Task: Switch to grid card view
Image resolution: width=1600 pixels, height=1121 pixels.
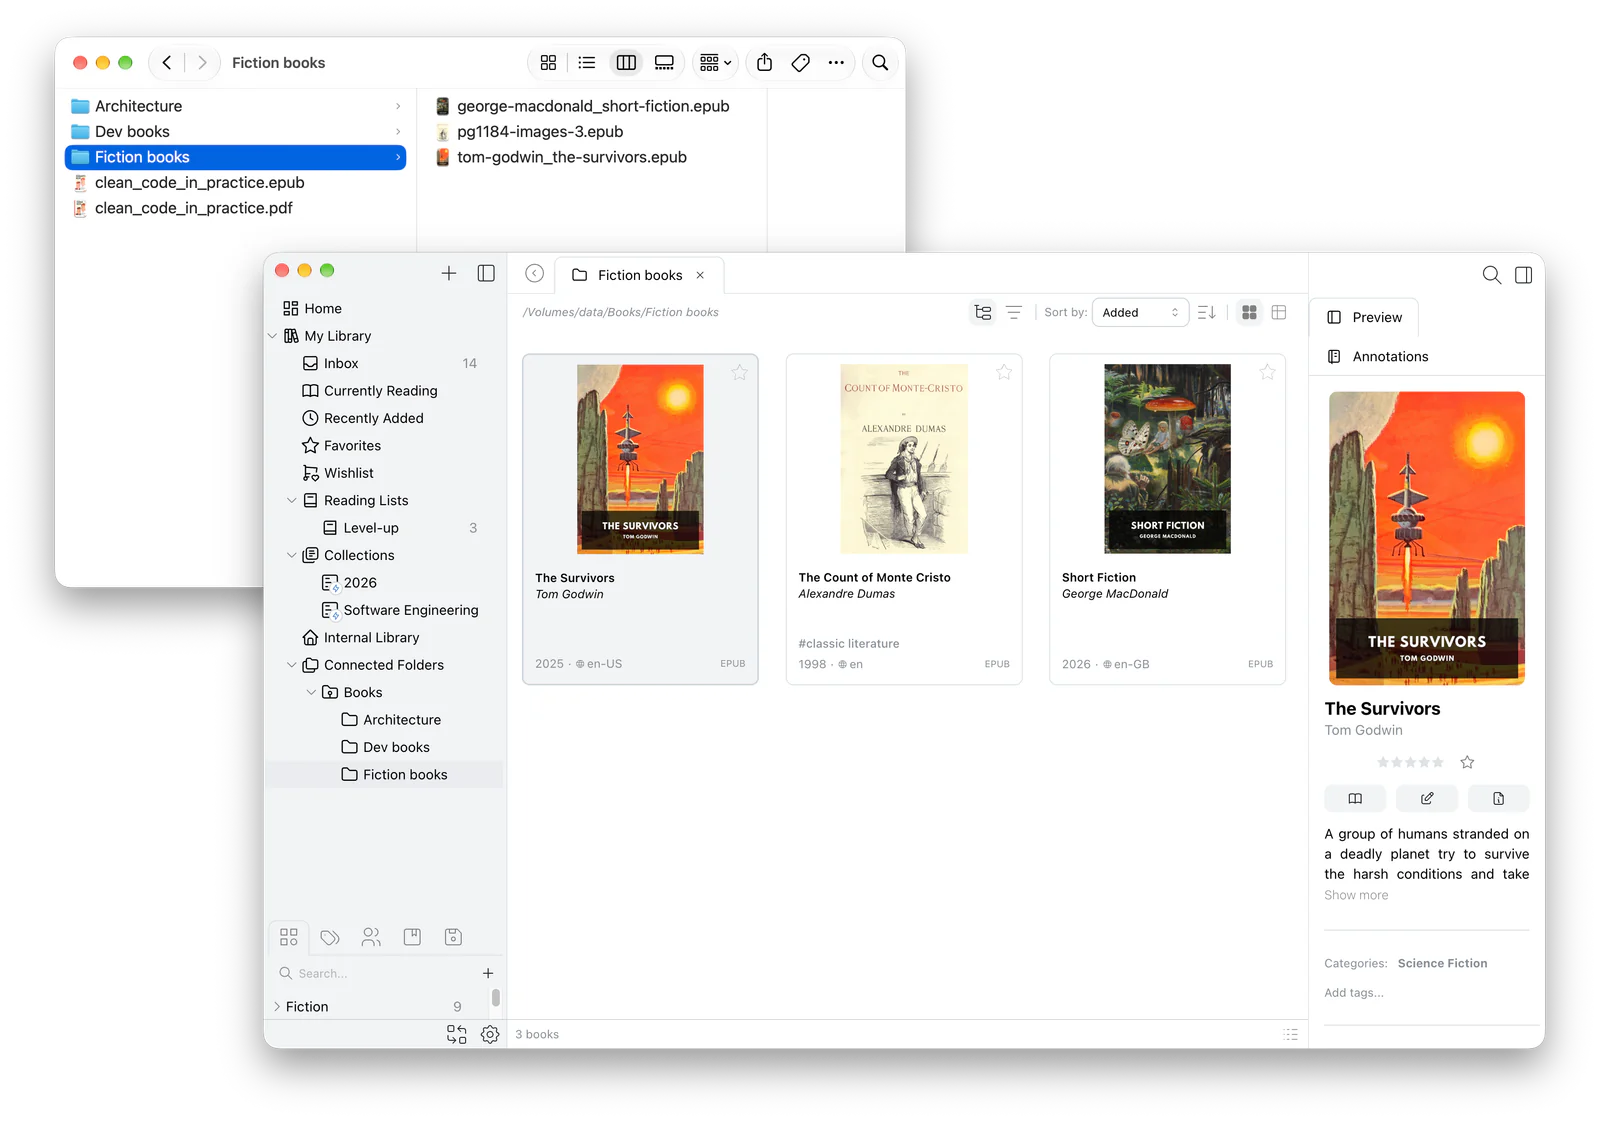Action: [x=1249, y=313]
